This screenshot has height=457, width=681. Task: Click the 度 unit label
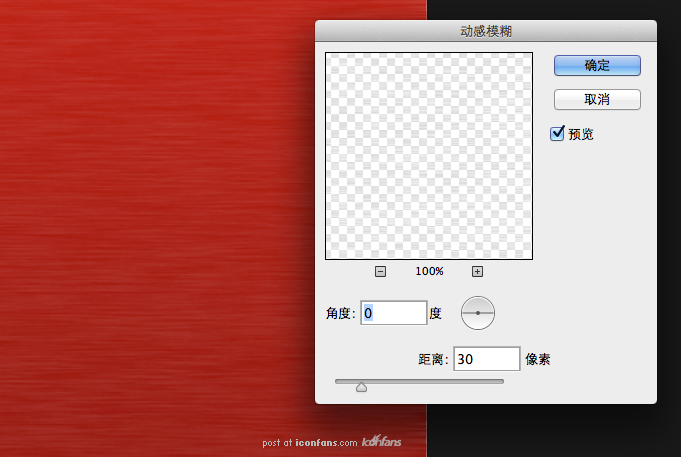[x=436, y=313]
